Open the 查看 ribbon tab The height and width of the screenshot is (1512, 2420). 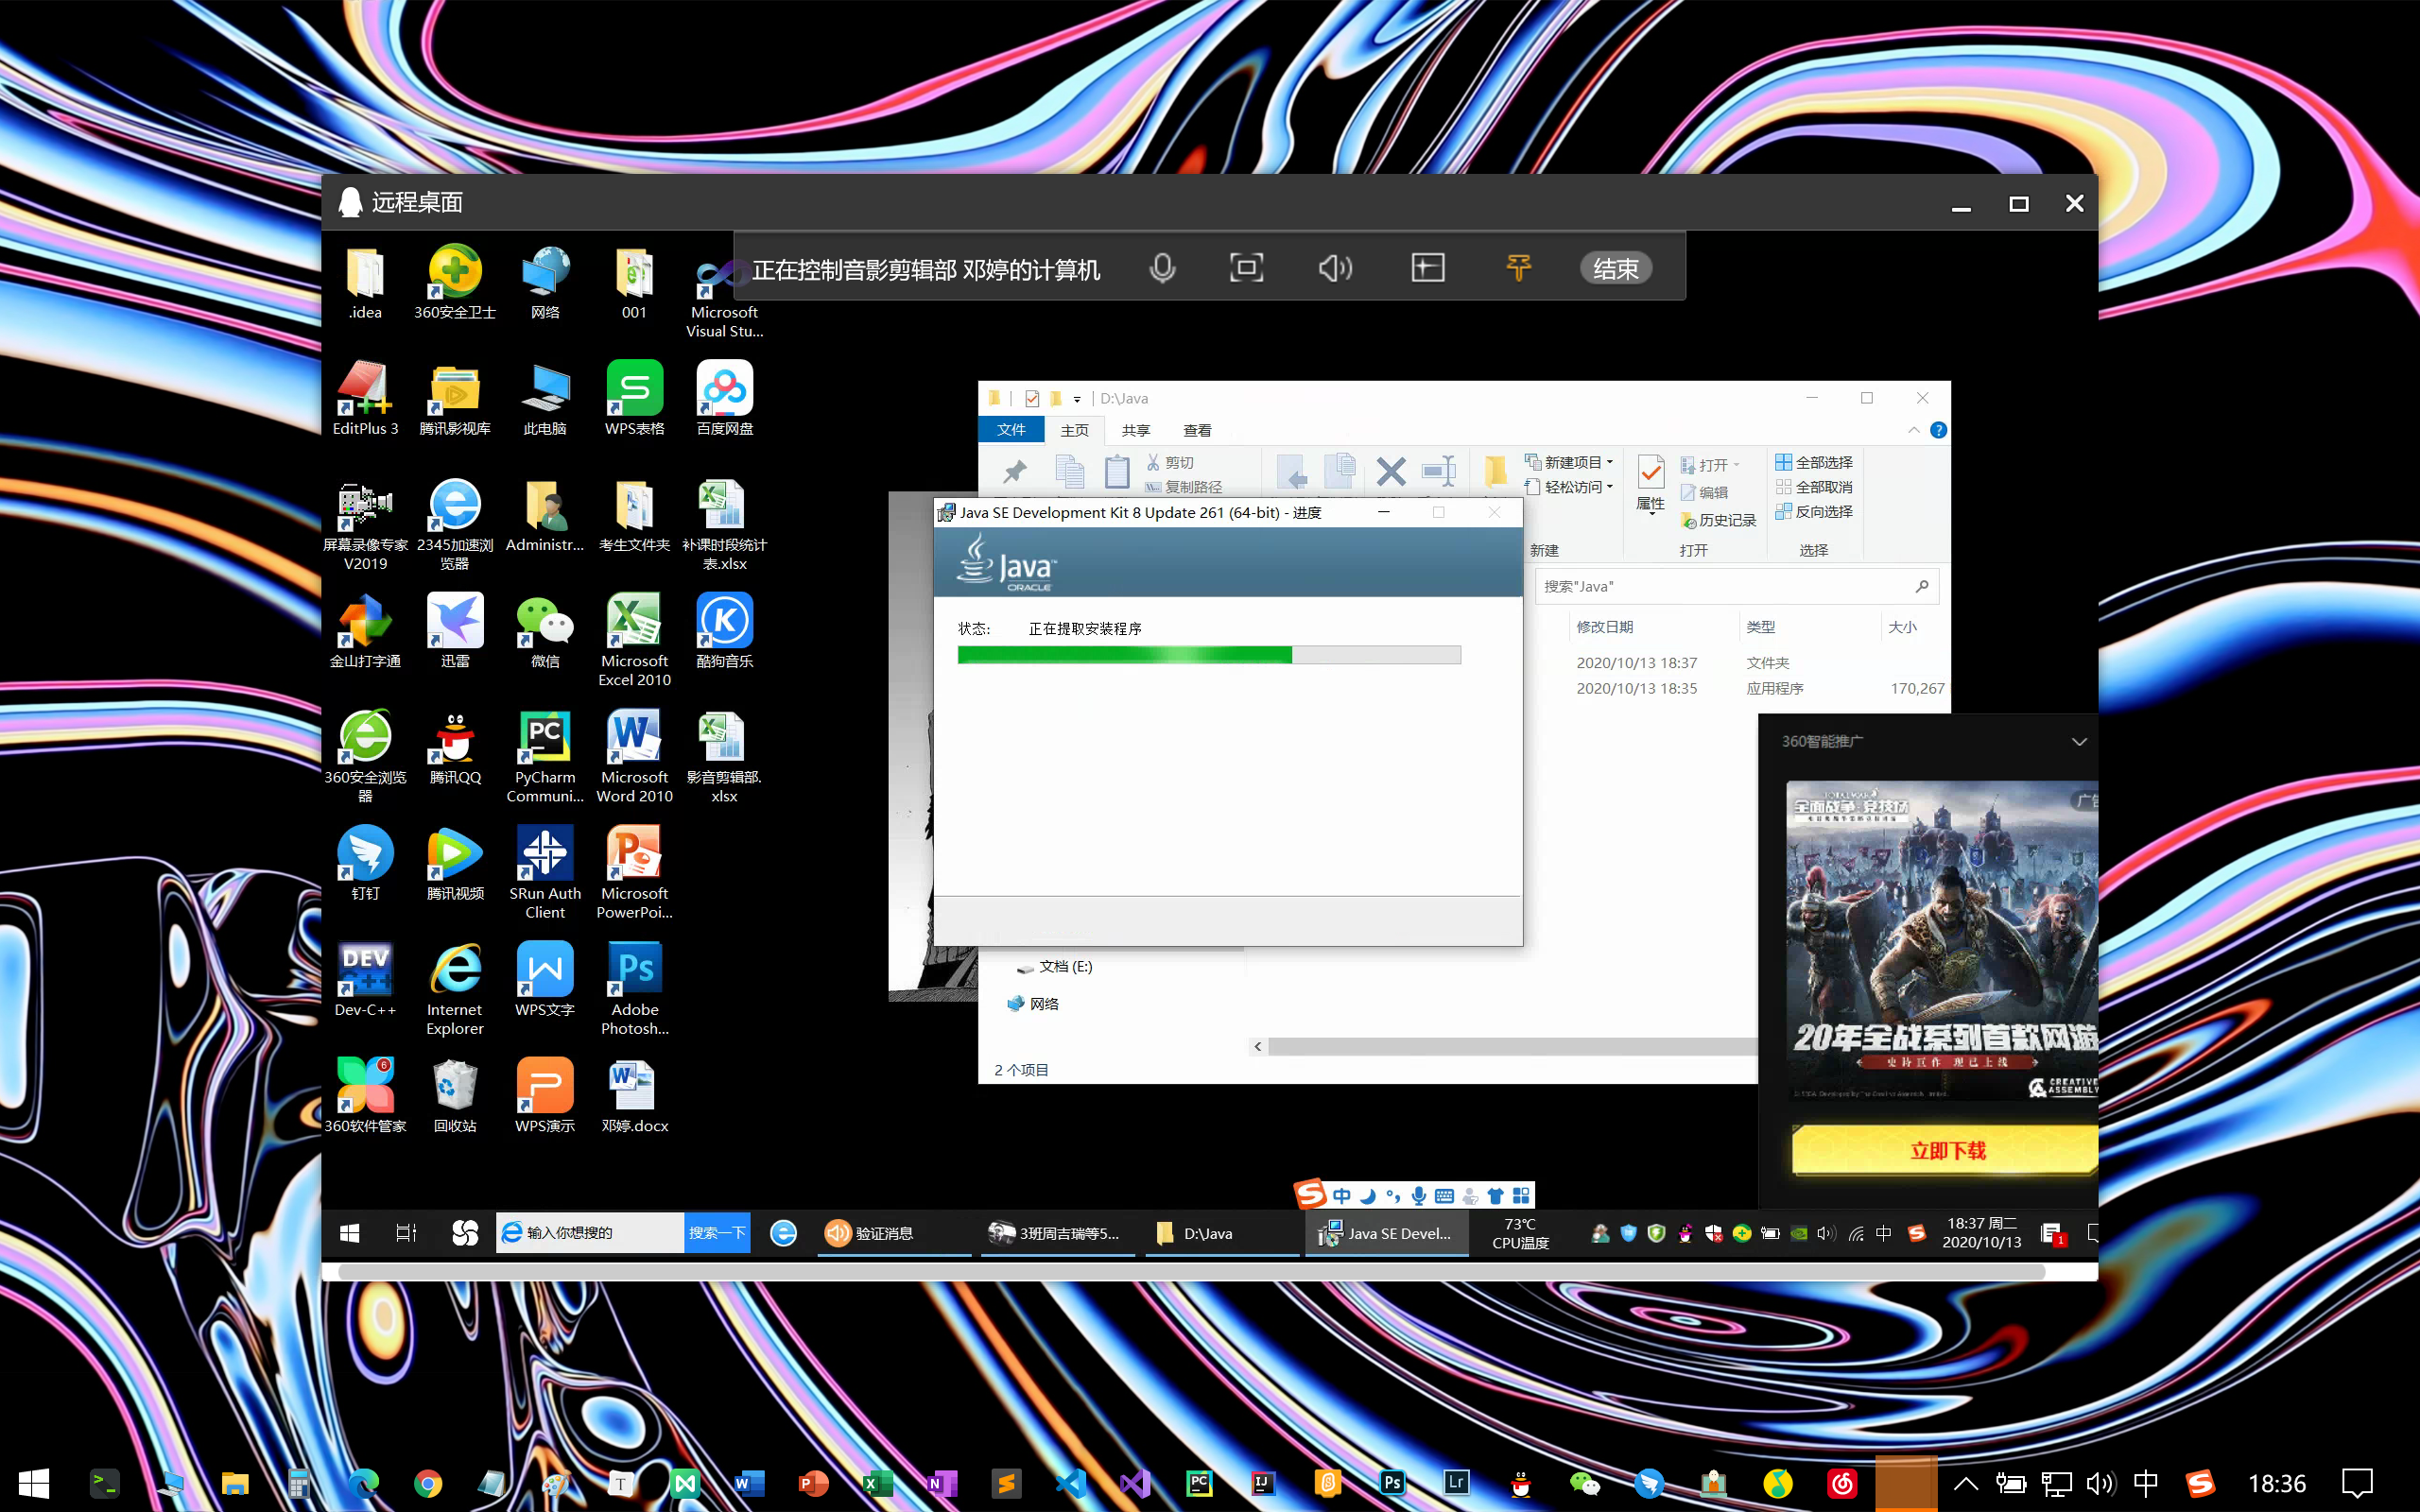[1196, 430]
